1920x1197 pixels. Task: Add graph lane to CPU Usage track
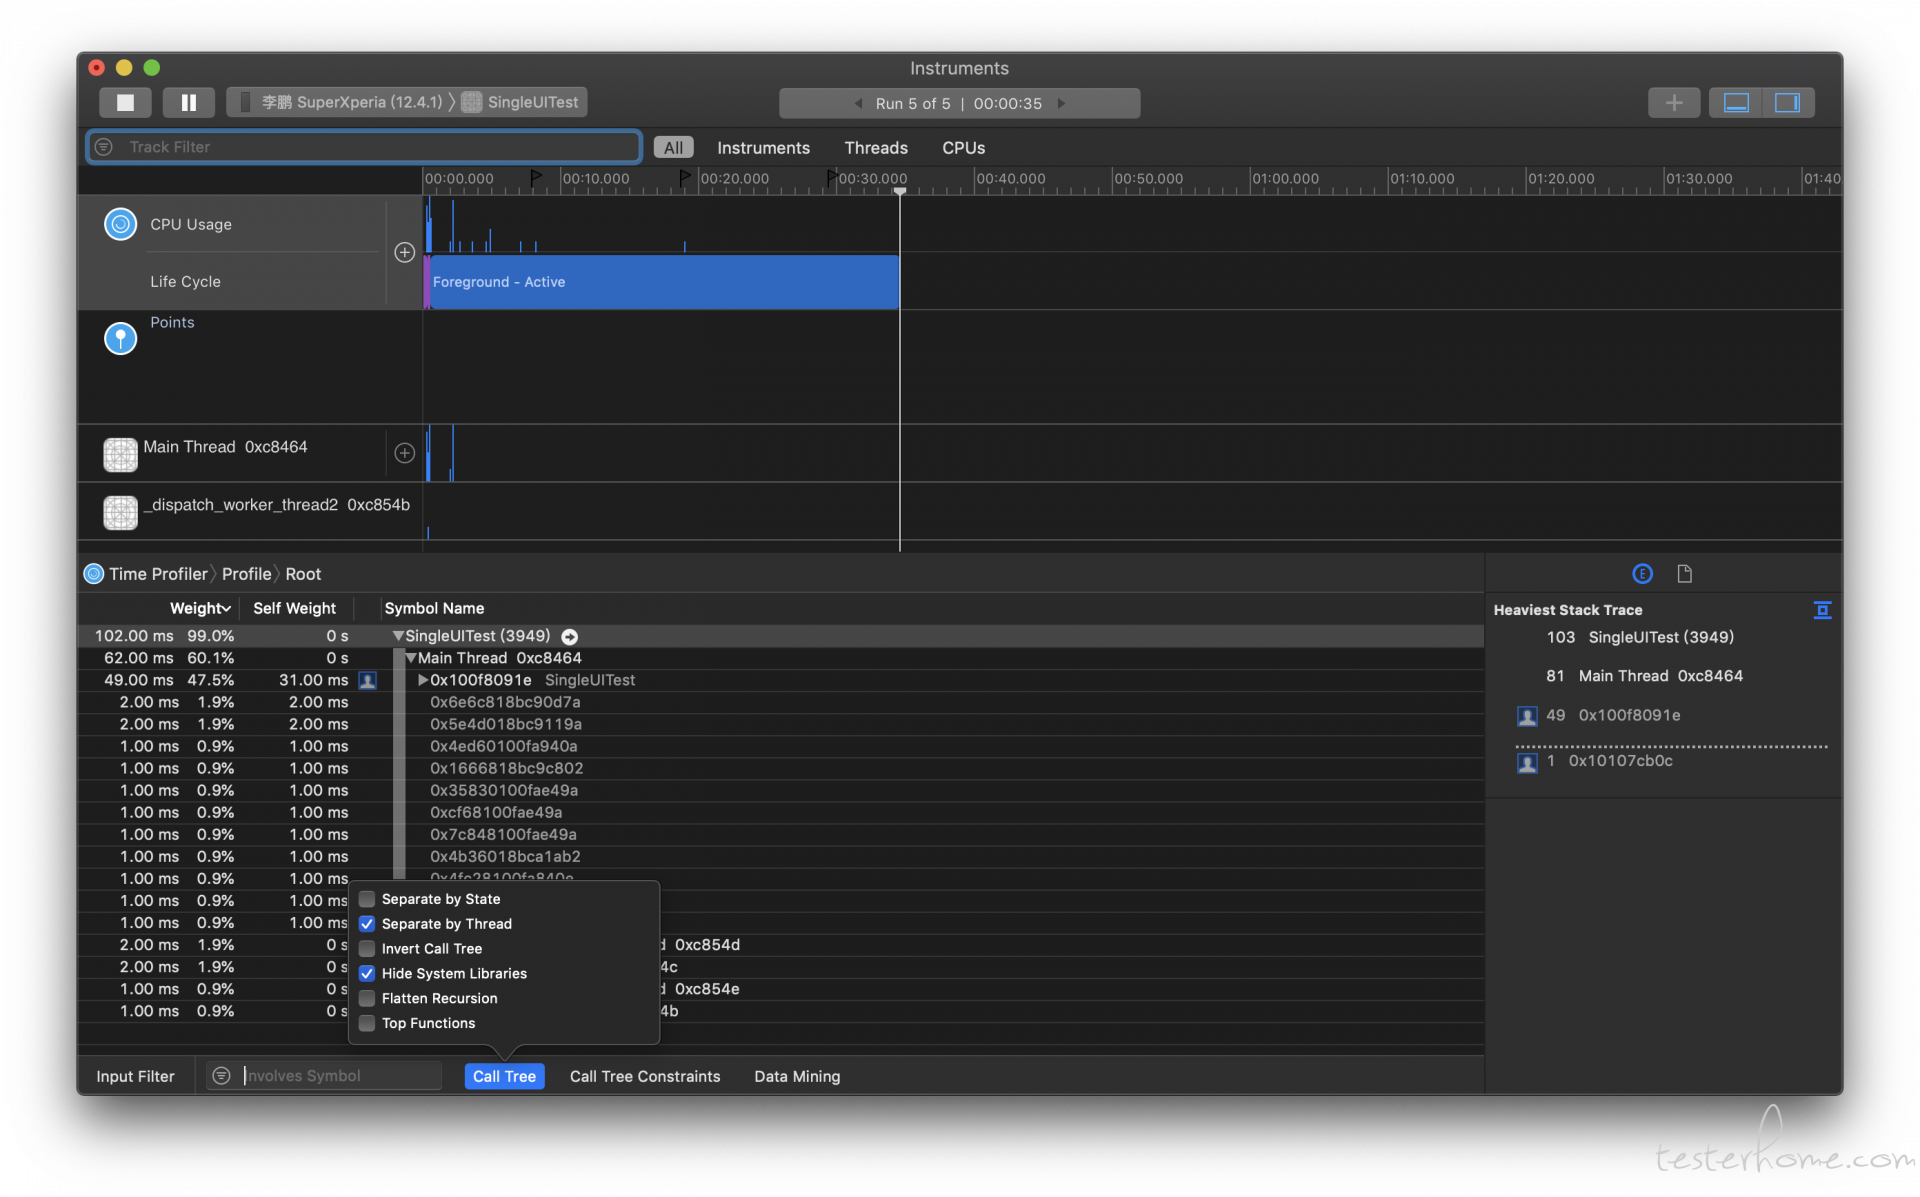point(404,253)
